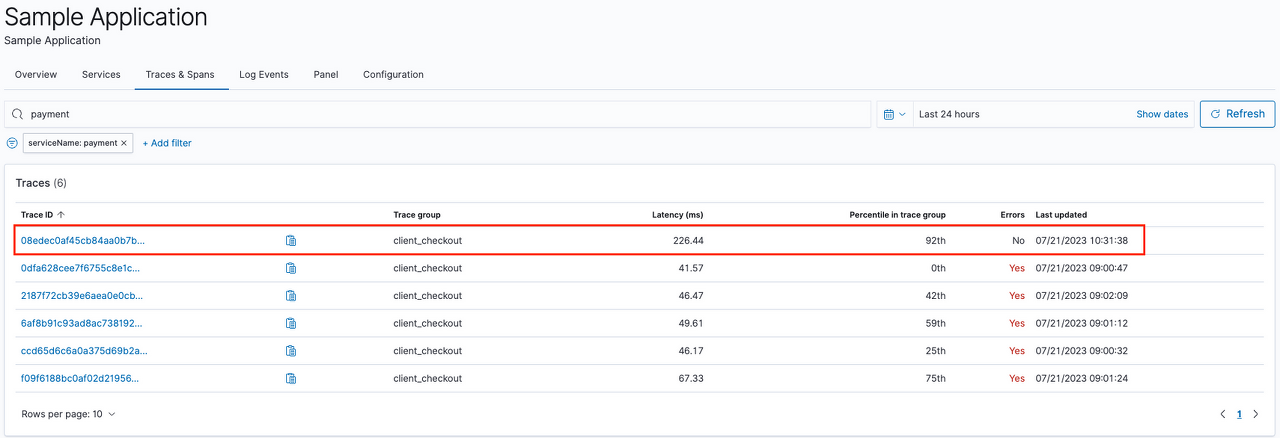
Task: Click the 59th percentile cell
Action: point(935,323)
